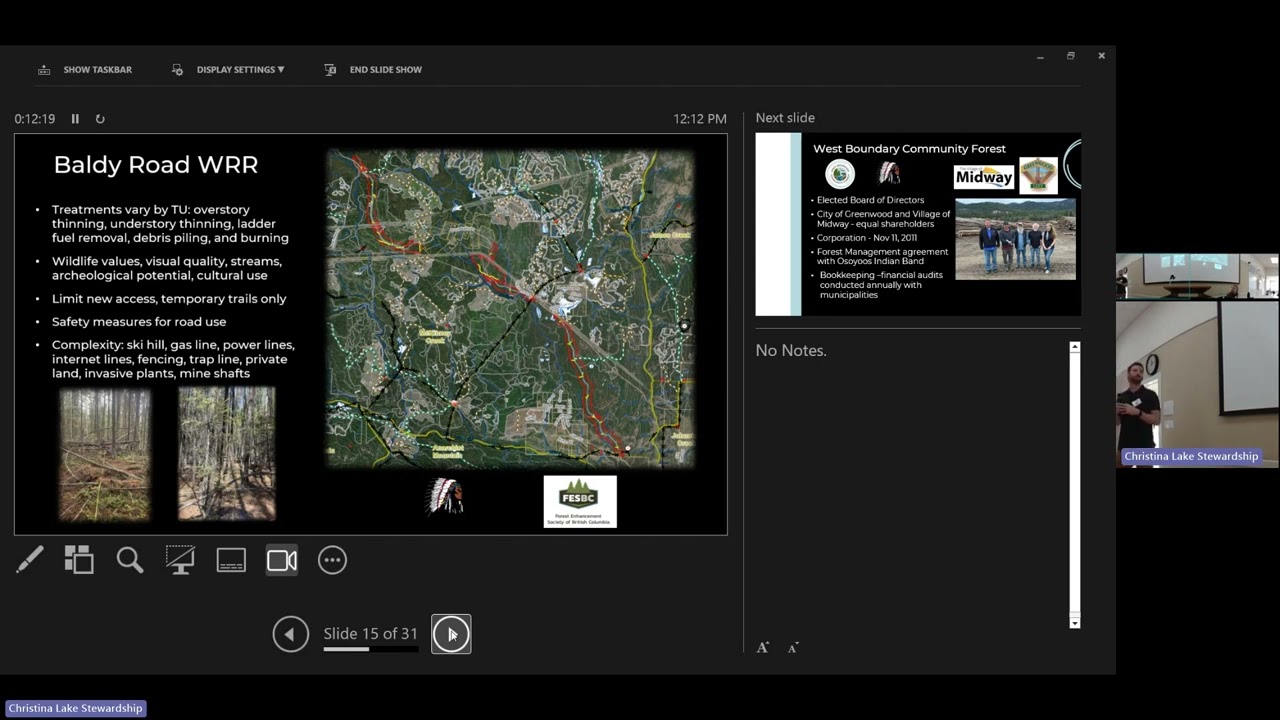Open the Display Settings dropdown

pyautogui.click(x=240, y=70)
